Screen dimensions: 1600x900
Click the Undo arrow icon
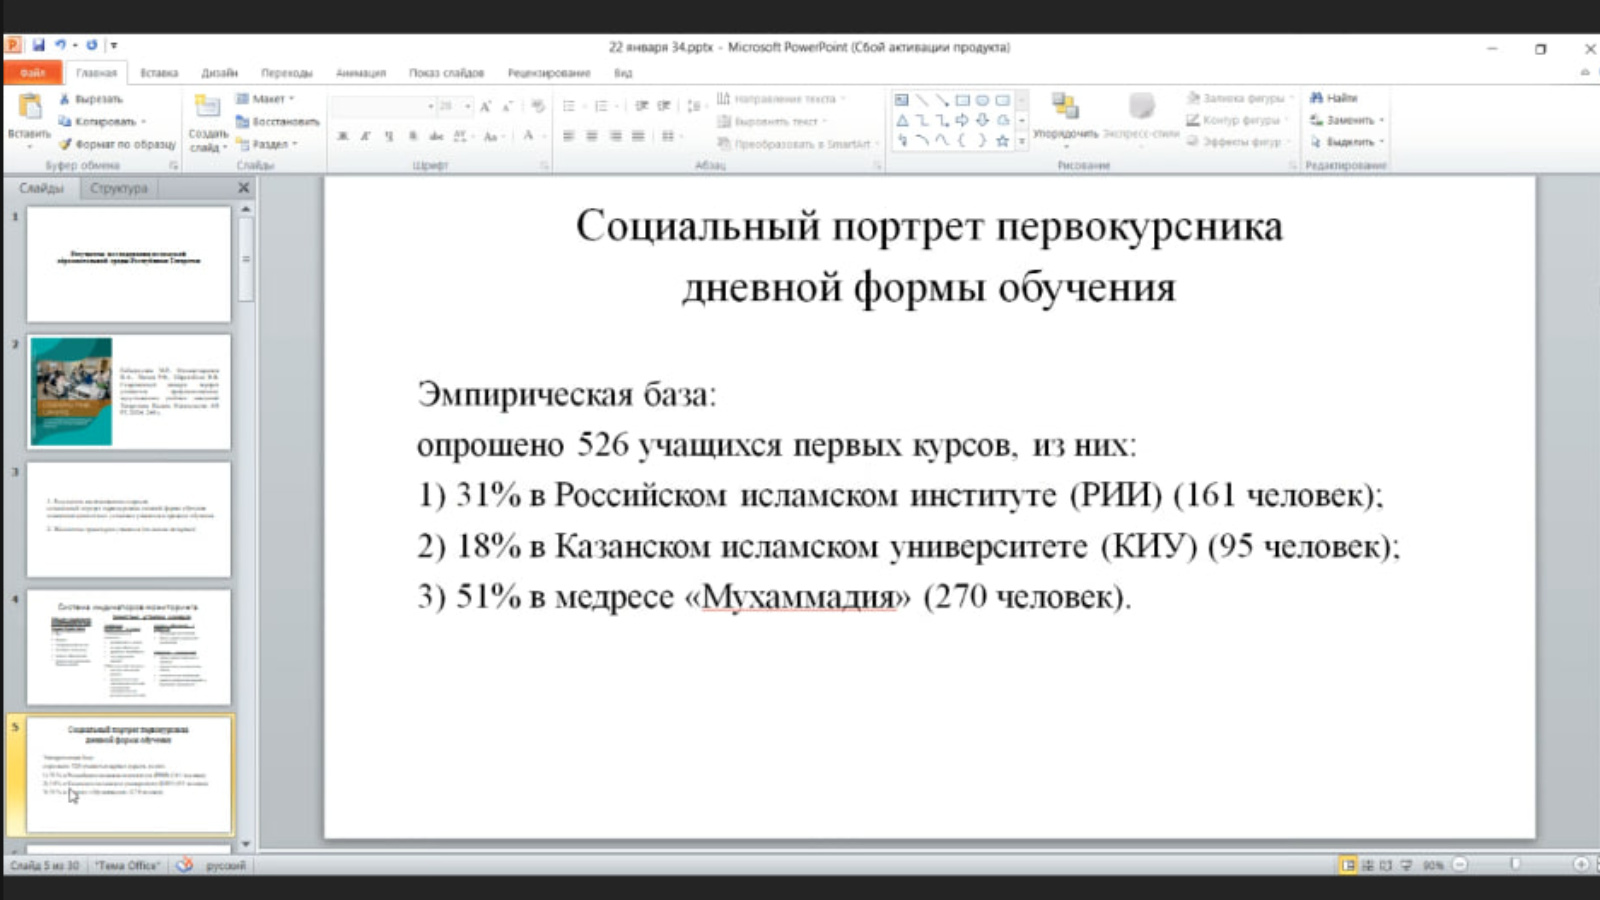[x=60, y=45]
